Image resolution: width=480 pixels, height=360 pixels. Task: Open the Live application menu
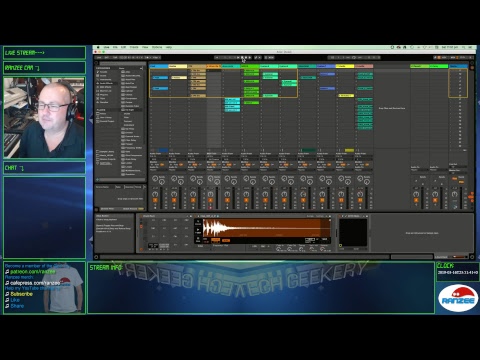[106, 47]
